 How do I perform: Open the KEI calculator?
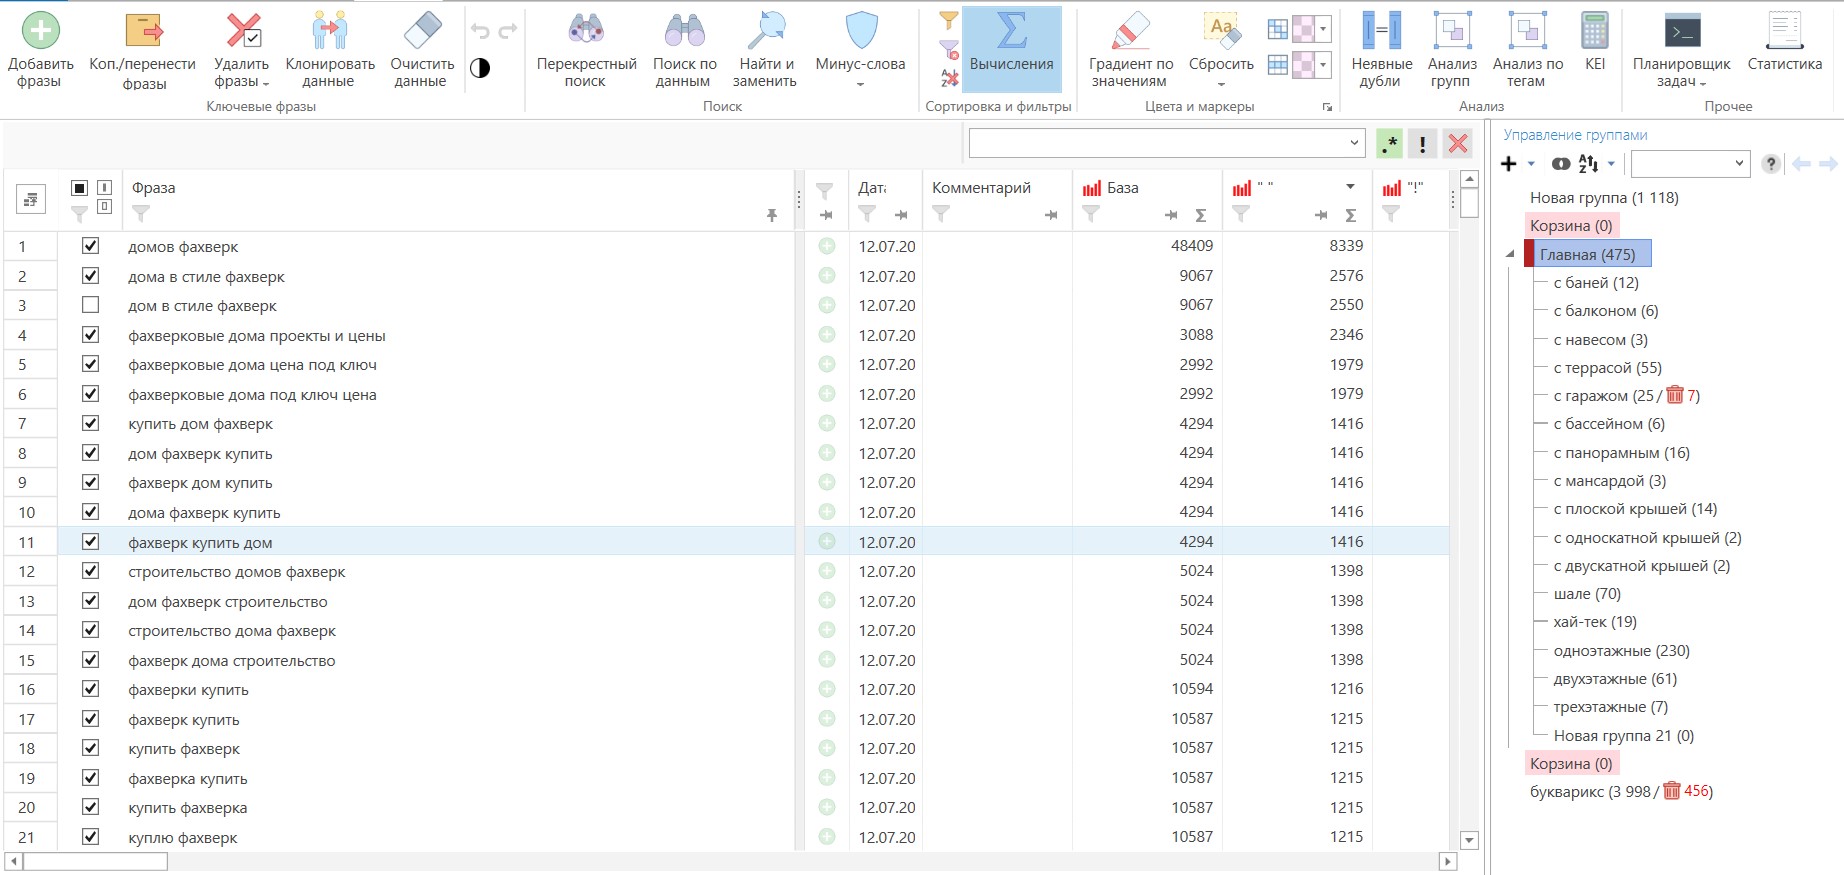click(x=1594, y=32)
